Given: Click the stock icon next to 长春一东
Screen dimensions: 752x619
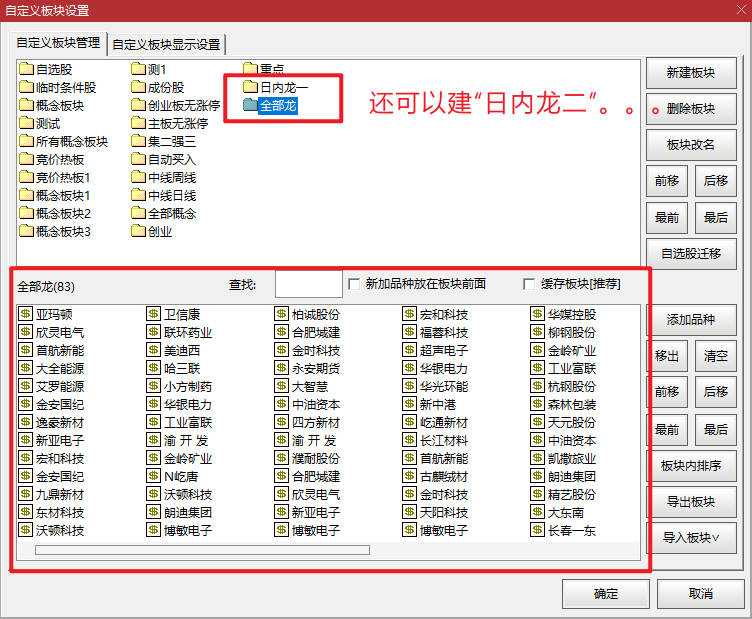Looking at the screenshot, I should (538, 530).
